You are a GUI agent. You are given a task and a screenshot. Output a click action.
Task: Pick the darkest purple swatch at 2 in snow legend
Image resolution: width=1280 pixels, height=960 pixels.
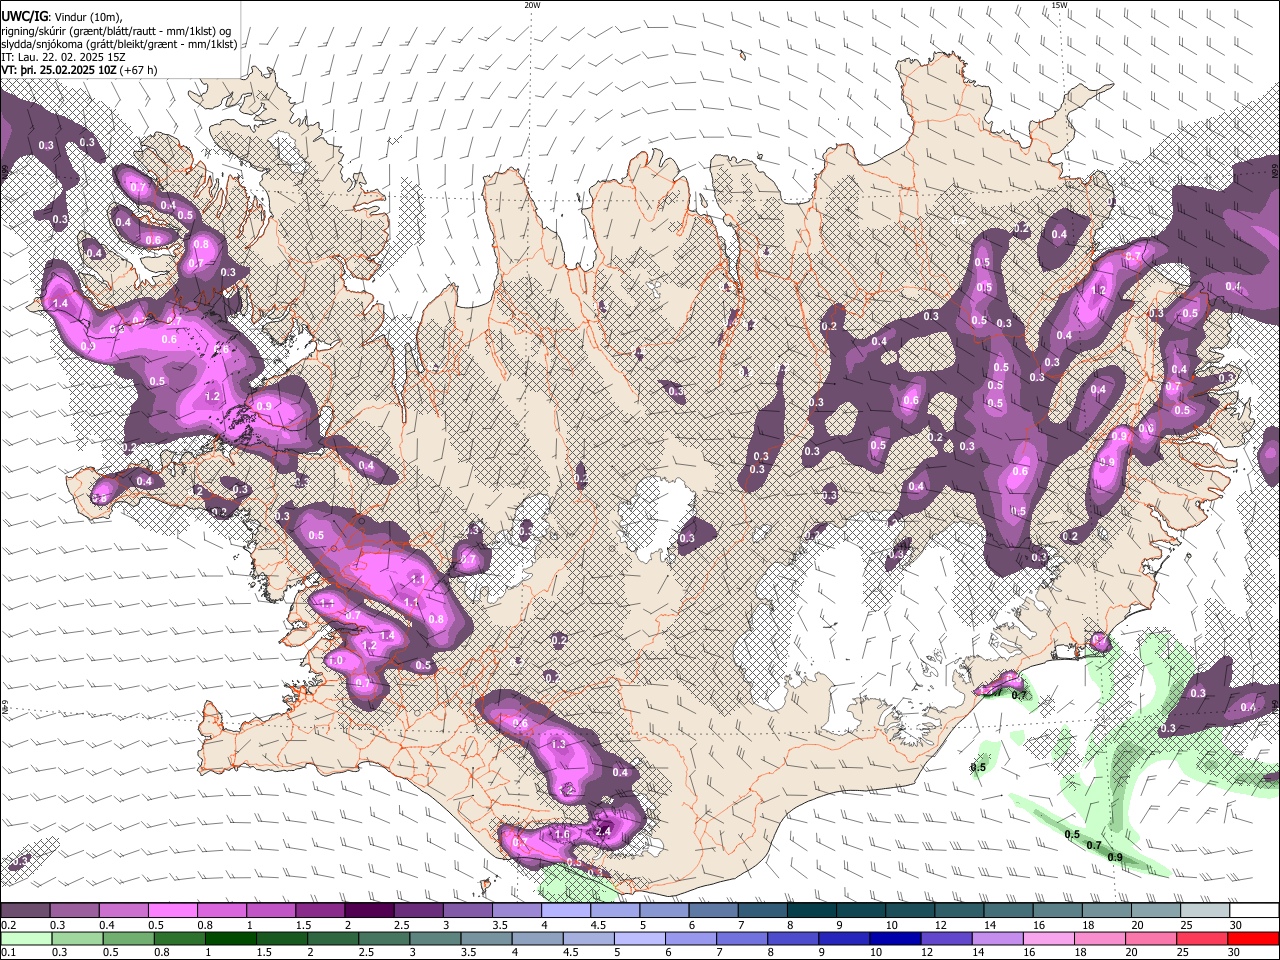tap(369, 911)
